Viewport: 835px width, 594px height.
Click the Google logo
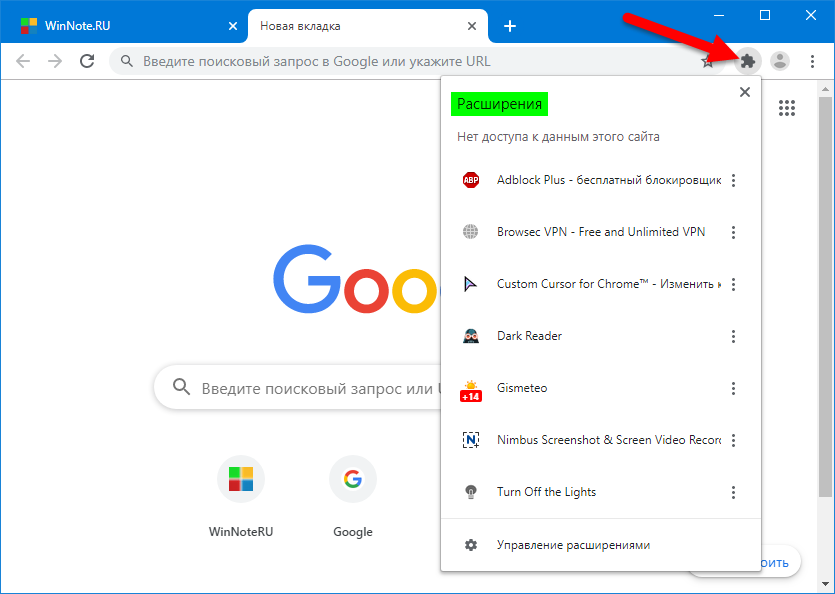click(x=357, y=279)
